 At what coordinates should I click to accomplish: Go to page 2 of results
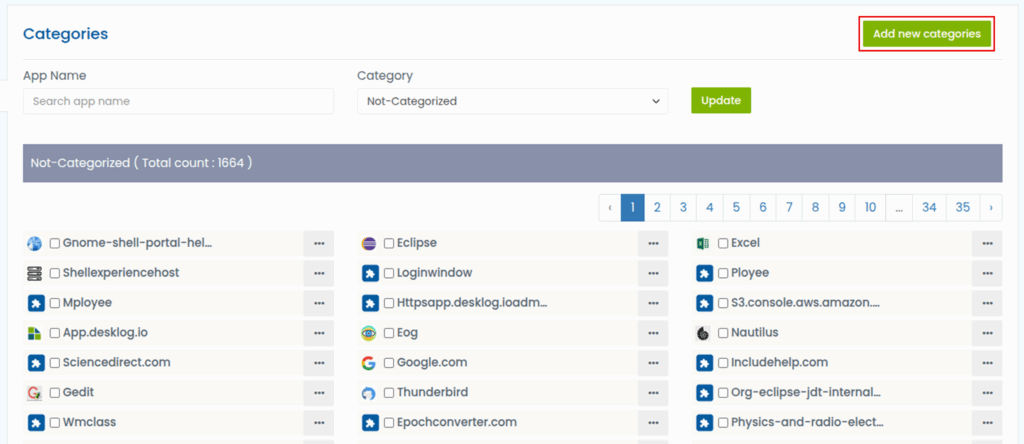pos(657,207)
